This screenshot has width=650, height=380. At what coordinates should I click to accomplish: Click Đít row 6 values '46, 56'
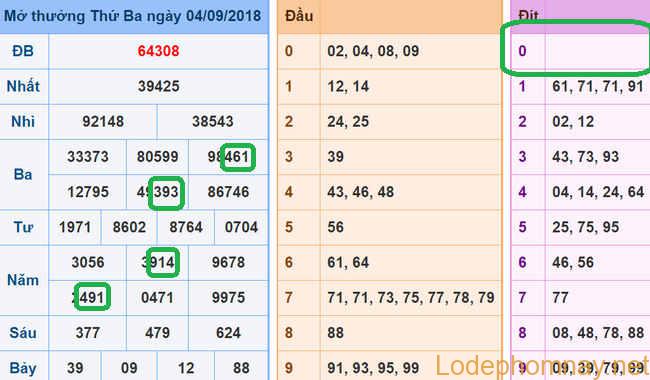click(x=573, y=262)
